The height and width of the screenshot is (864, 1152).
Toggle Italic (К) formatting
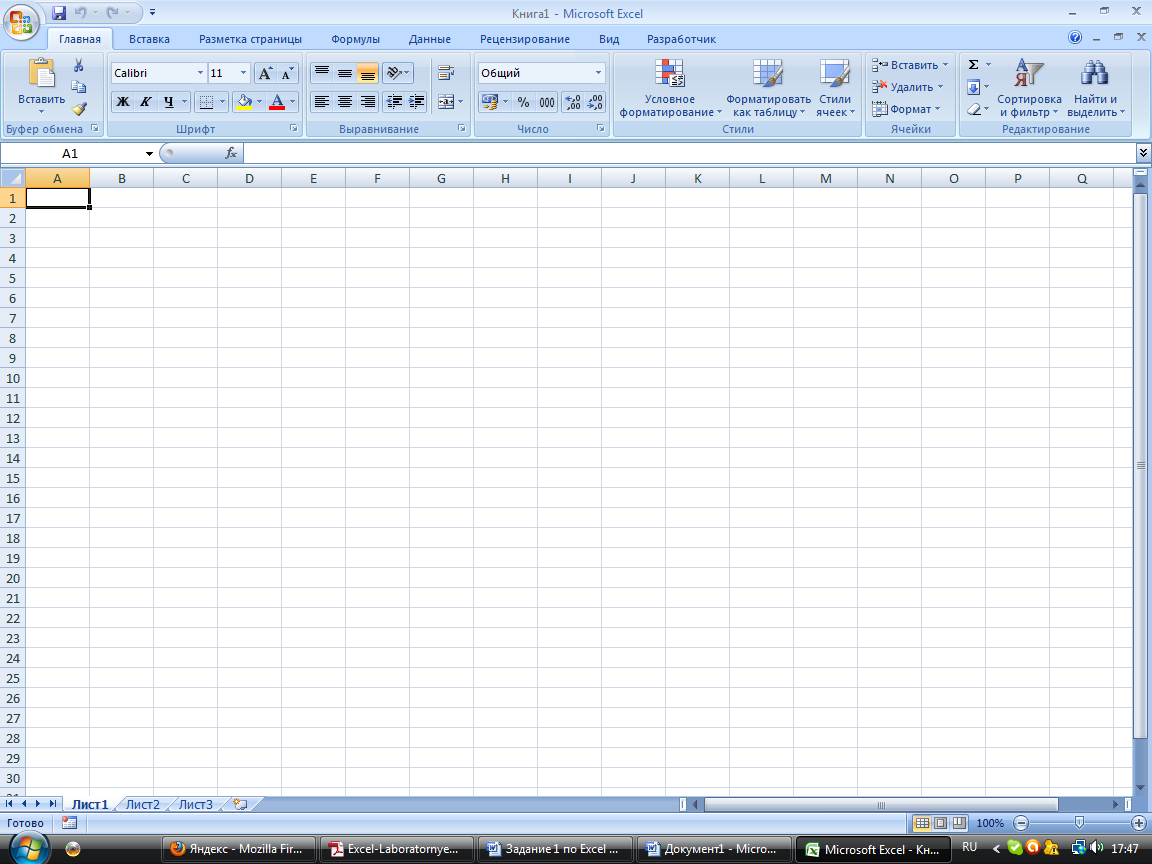pos(145,102)
